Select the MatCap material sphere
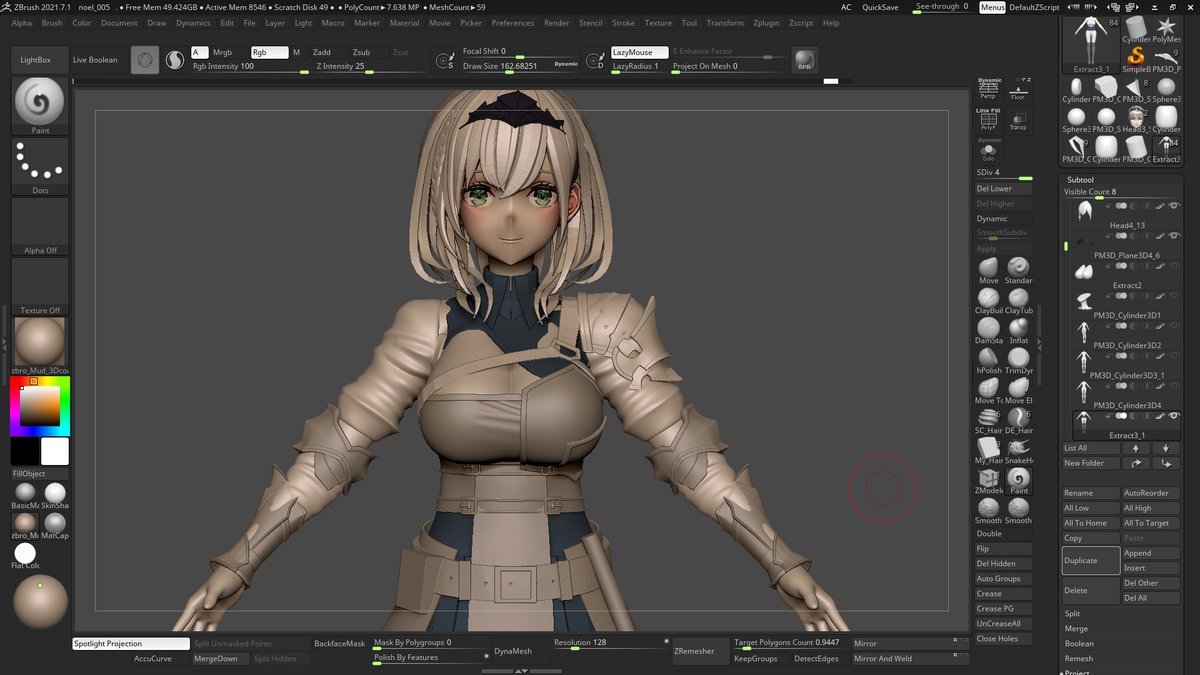 point(55,525)
